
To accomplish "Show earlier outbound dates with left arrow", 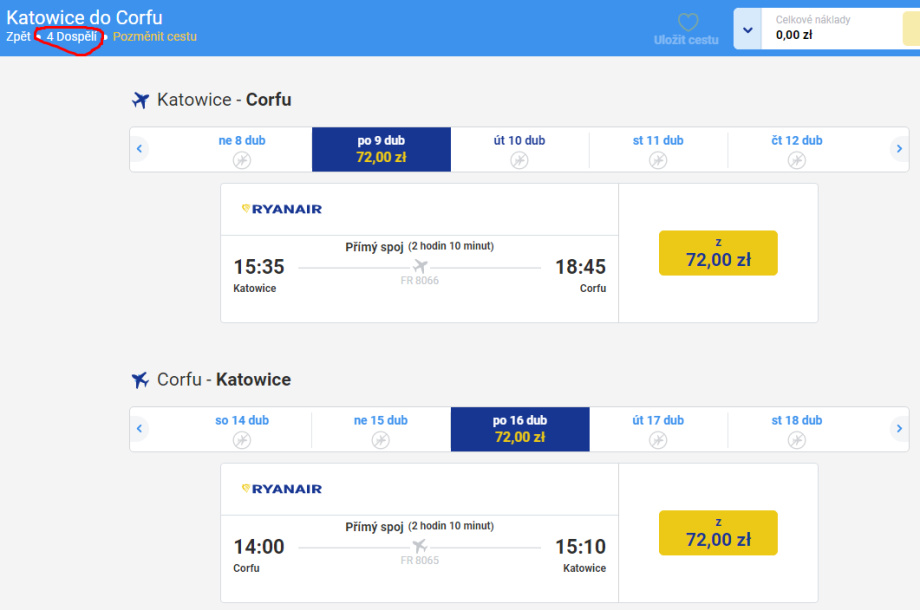I will pyautogui.click(x=140, y=150).
